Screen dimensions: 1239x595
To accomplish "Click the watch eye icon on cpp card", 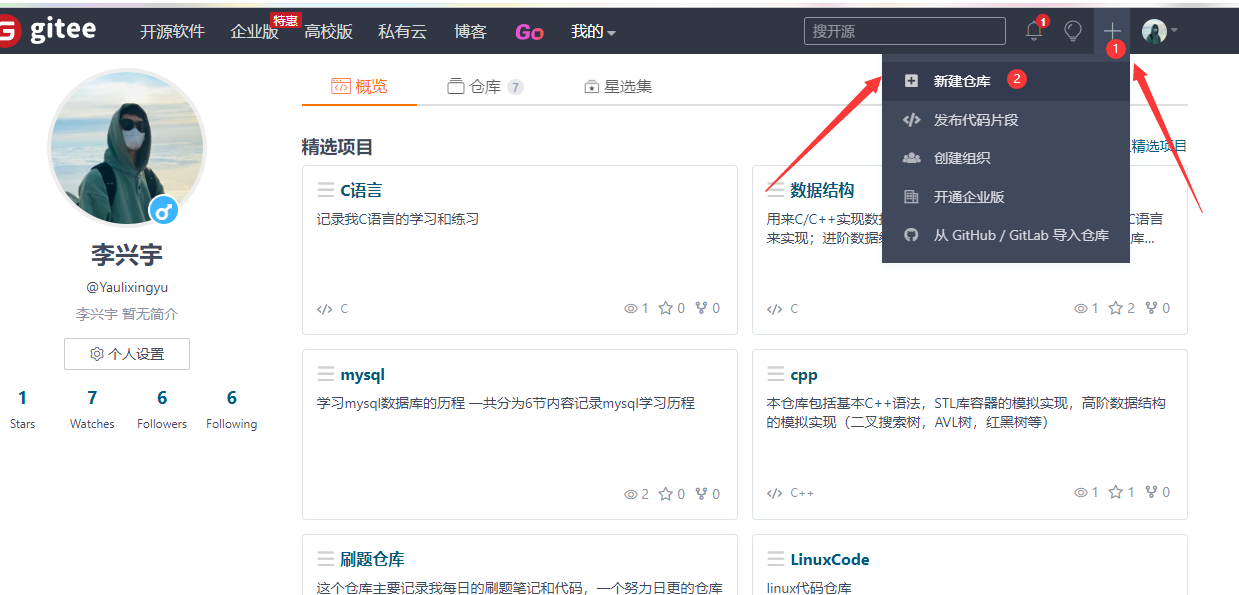I will [x=1081, y=493].
